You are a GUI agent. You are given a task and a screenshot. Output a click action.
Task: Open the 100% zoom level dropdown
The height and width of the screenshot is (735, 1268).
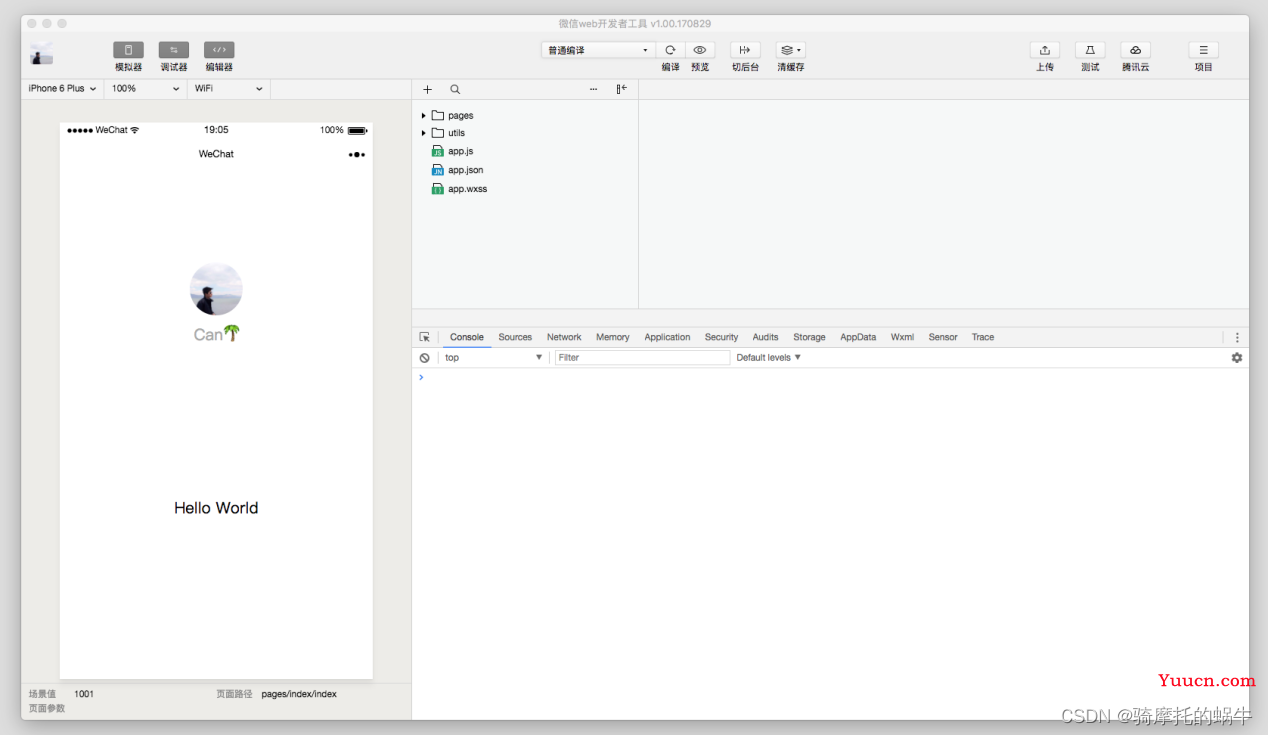click(x=145, y=89)
